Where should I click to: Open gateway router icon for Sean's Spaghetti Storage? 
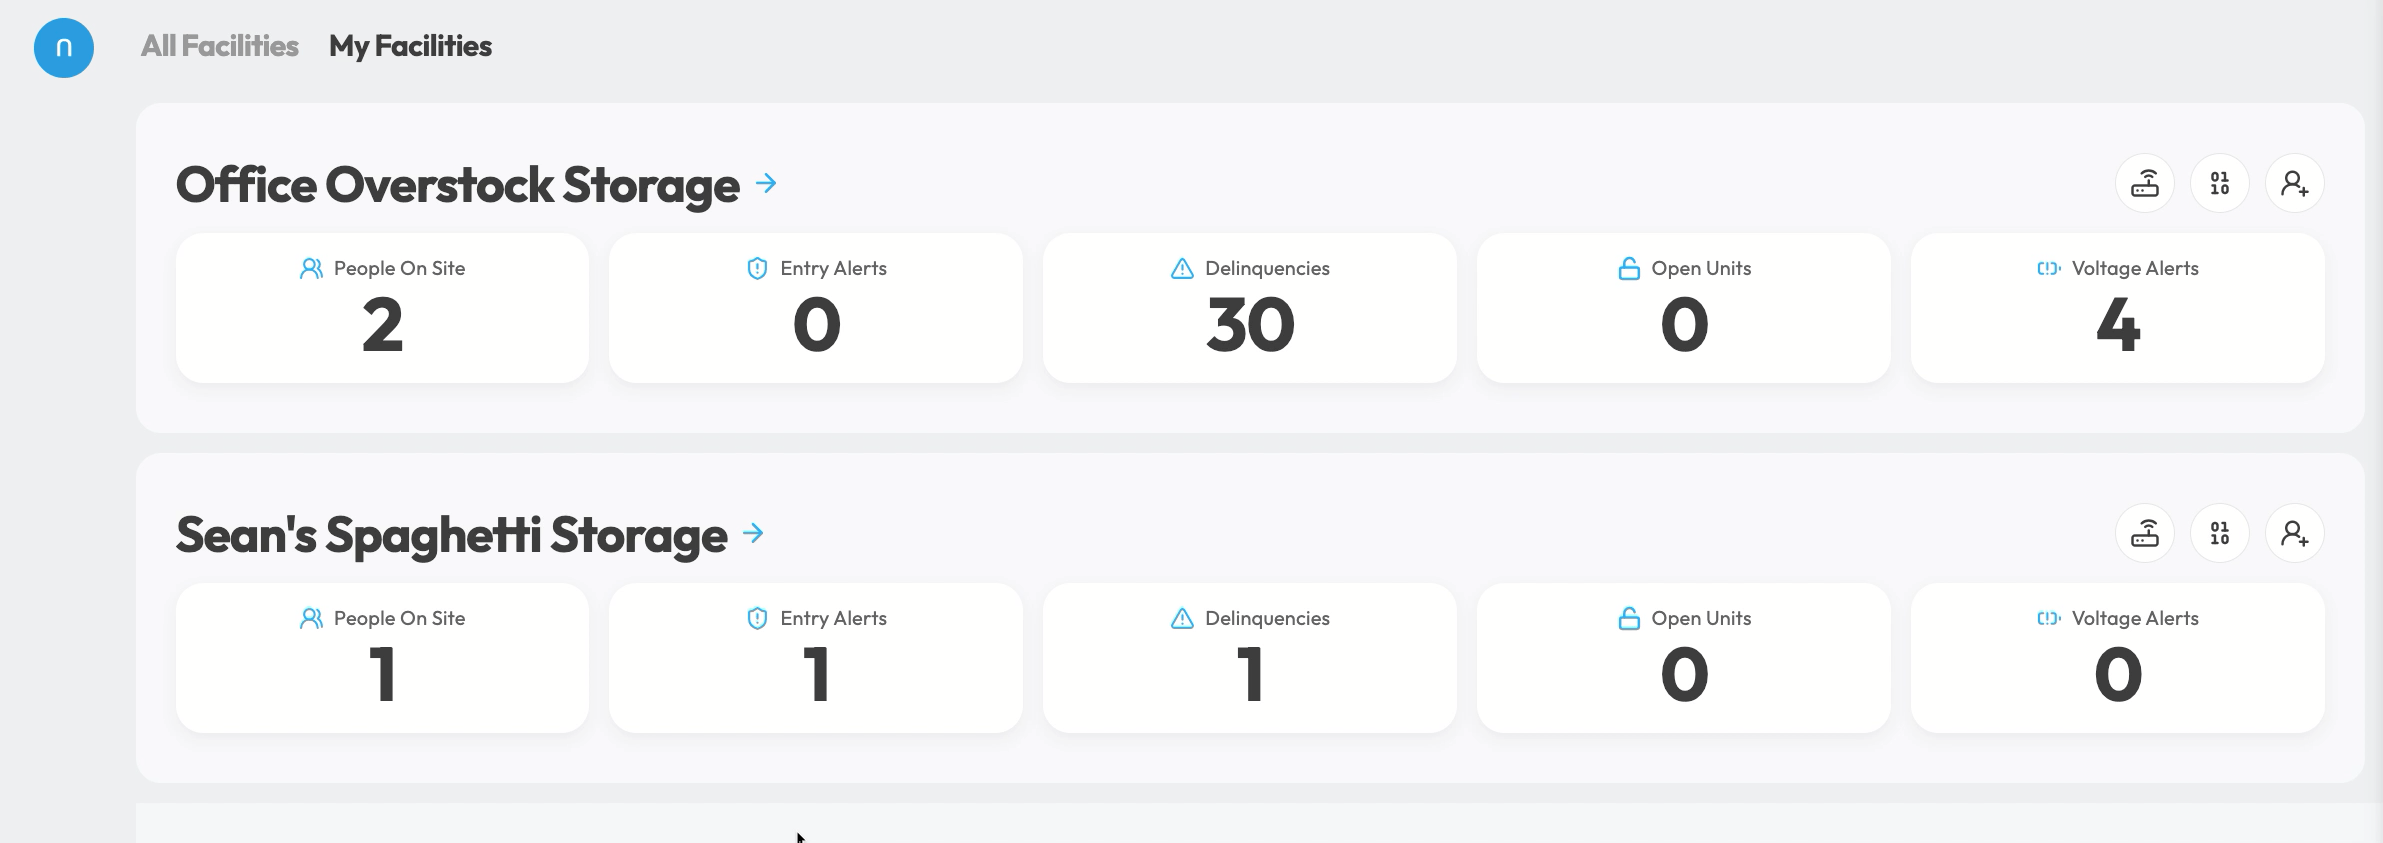pyautogui.click(x=2145, y=533)
